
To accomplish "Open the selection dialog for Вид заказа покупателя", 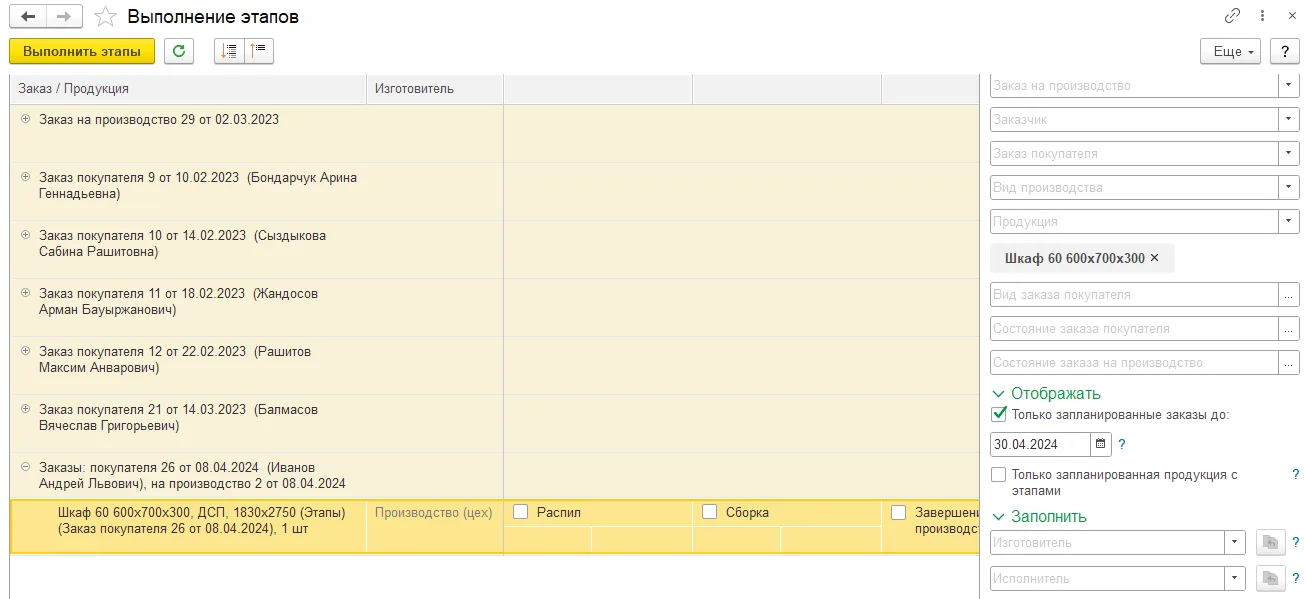I will click(1289, 295).
